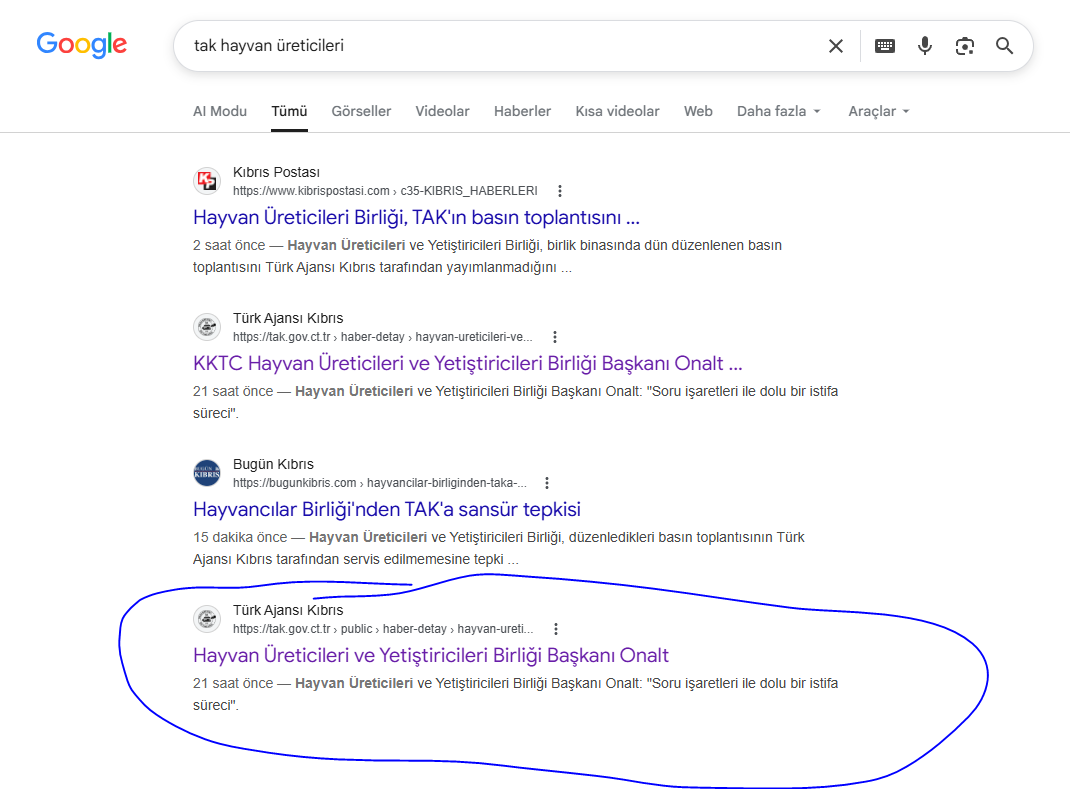
Task: Click Türk Ajansı Kıbrıs favicon above public URL
Action: [x=207, y=619]
